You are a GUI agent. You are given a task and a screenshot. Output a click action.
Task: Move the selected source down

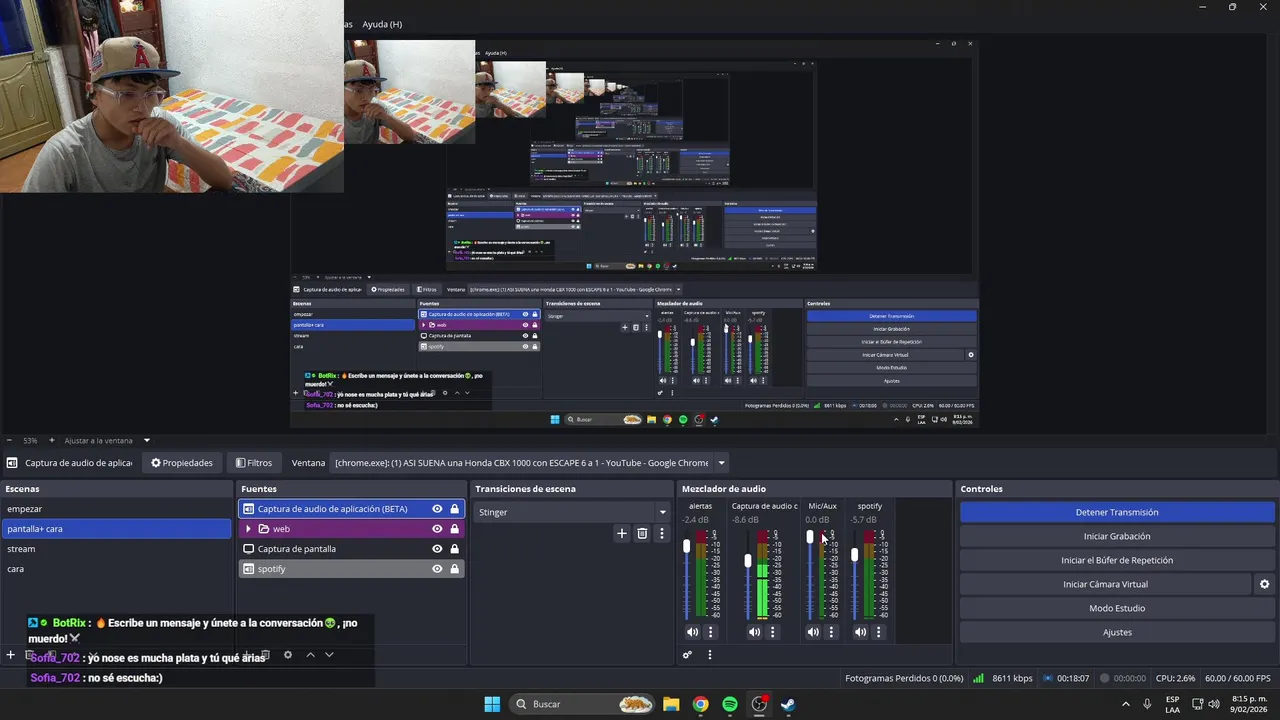pos(329,655)
